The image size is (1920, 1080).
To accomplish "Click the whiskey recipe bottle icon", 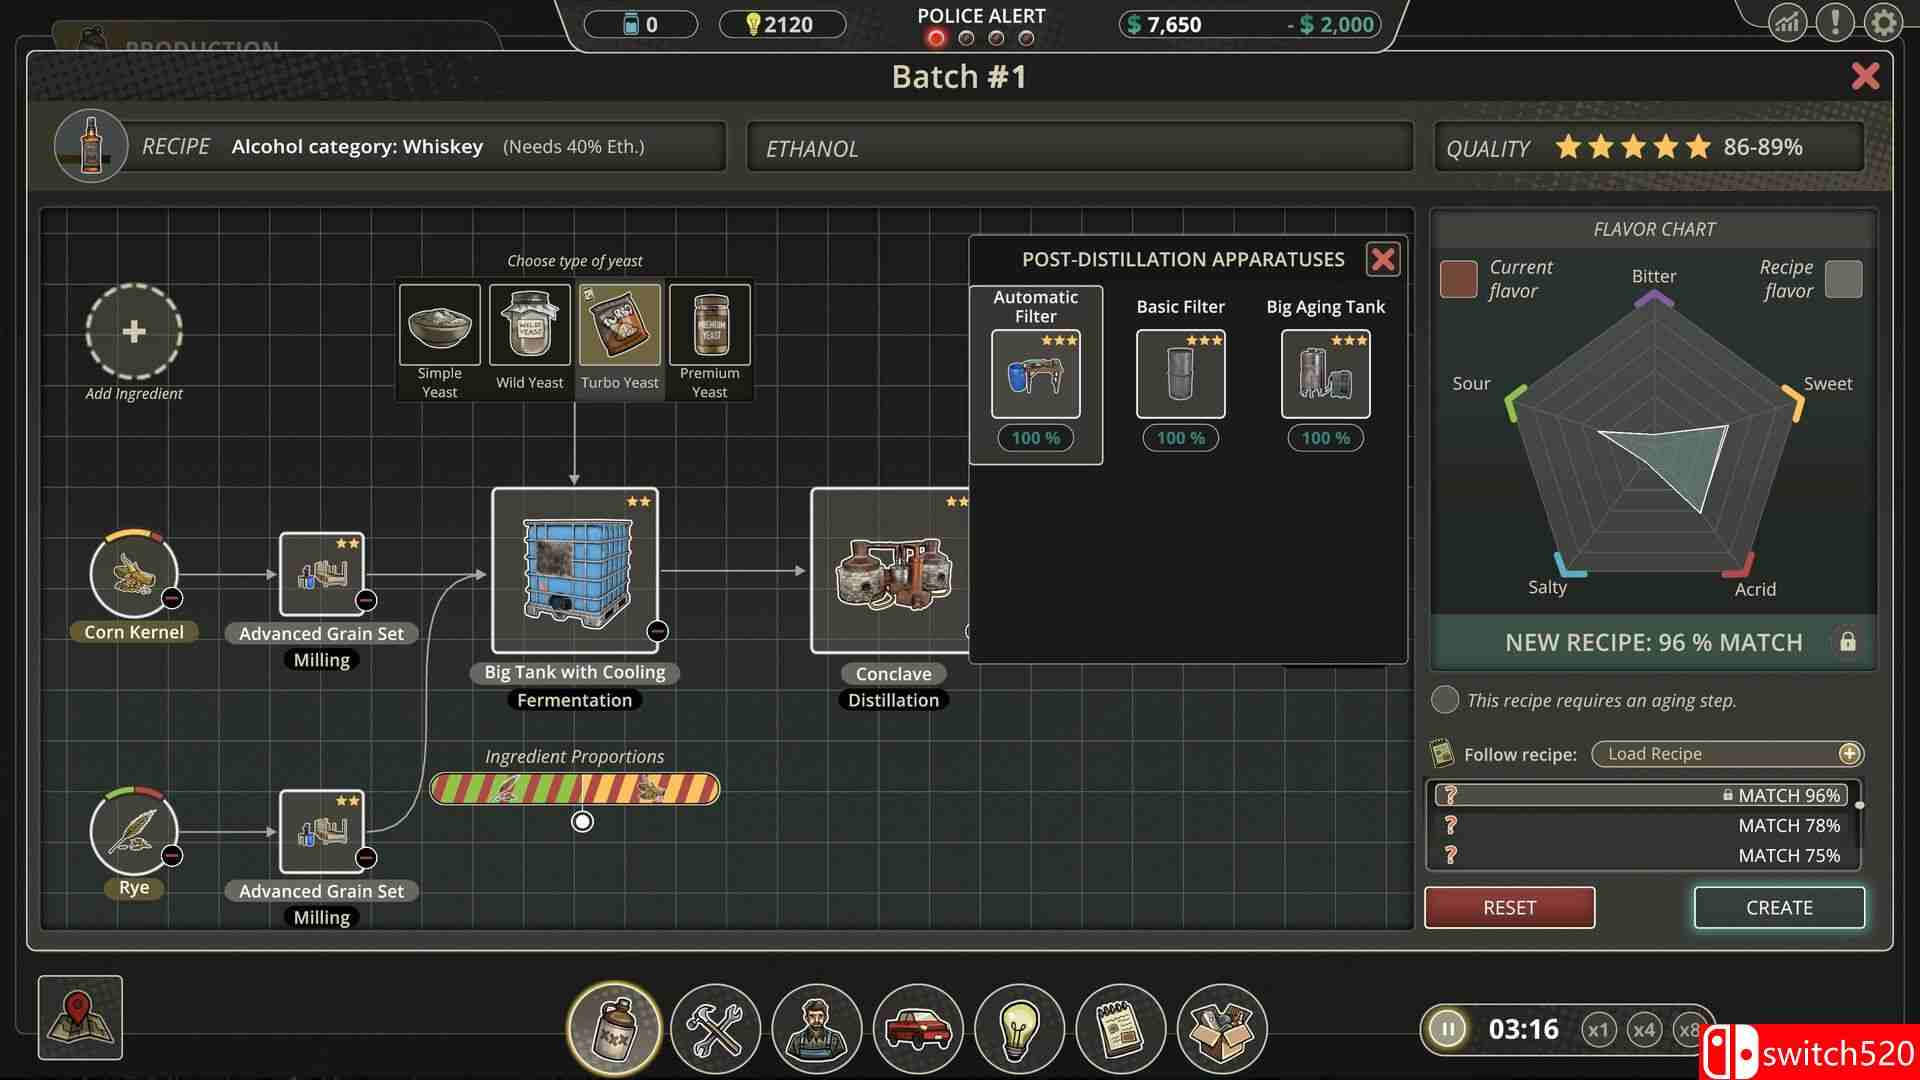I will (x=91, y=146).
